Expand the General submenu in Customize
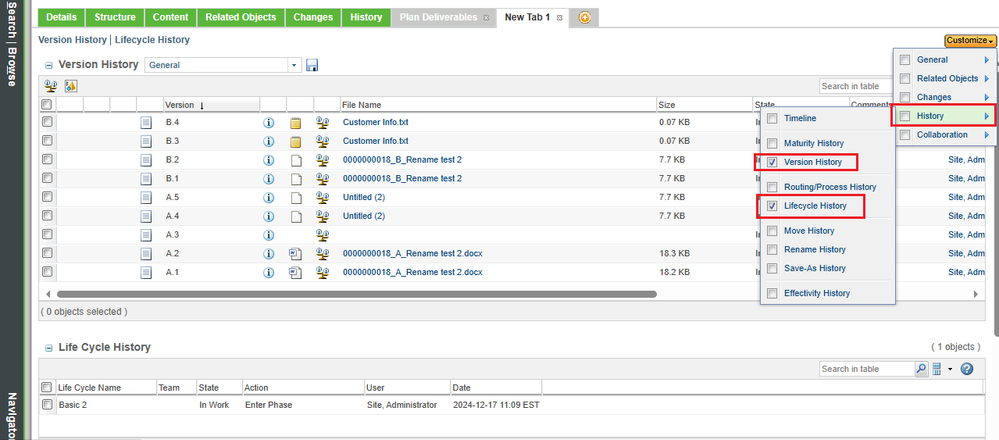This screenshot has width=999, height=440. 986,60
